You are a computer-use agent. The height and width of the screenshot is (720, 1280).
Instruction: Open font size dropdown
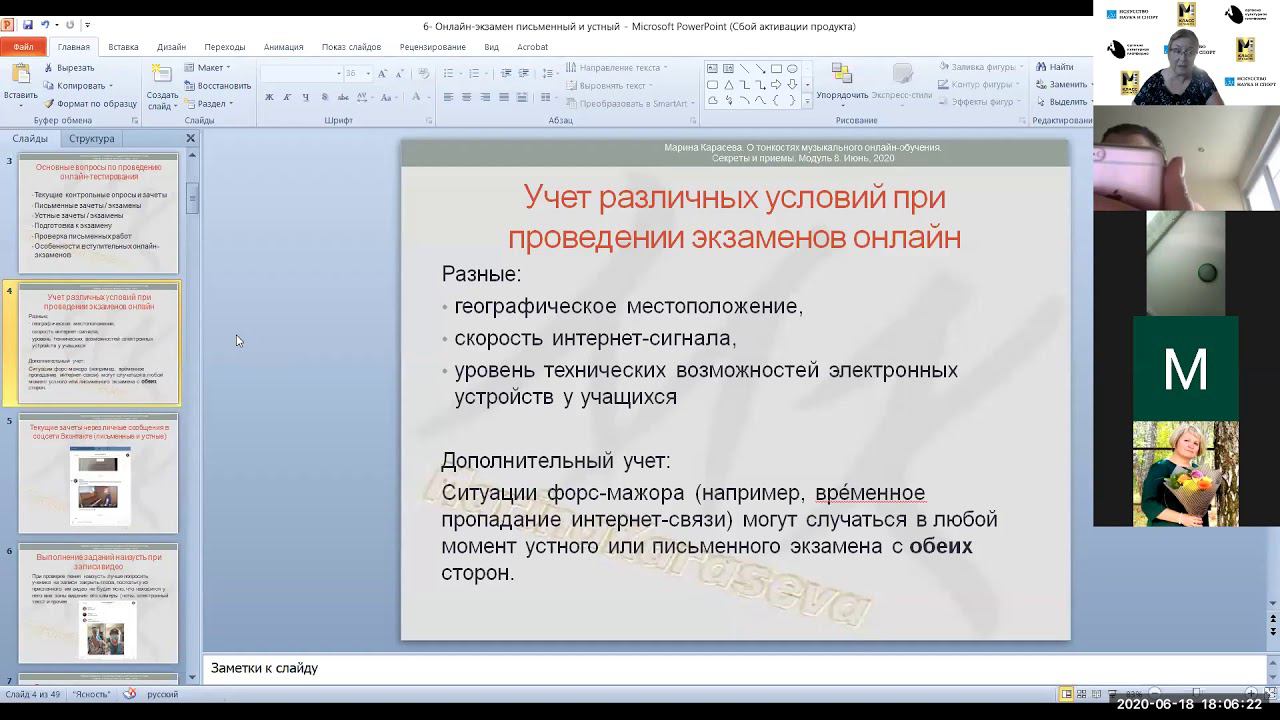[x=368, y=73]
